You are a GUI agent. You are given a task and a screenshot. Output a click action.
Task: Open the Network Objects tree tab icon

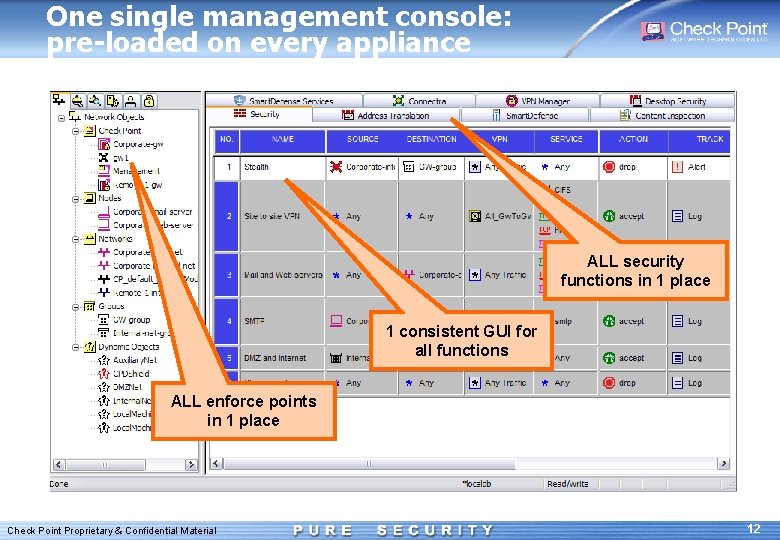click(x=59, y=99)
